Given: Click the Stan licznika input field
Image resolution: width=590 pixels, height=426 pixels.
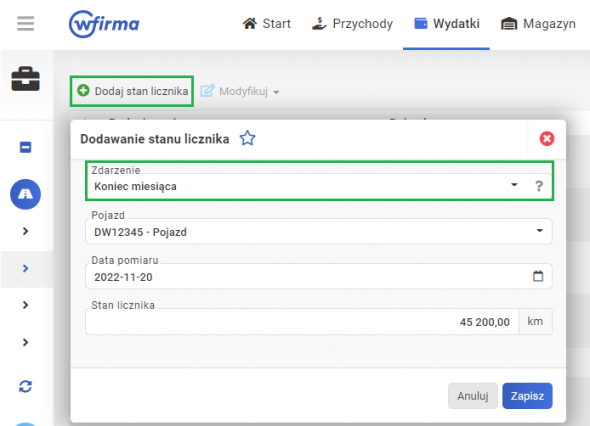Looking at the screenshot, I should [302, 322].
